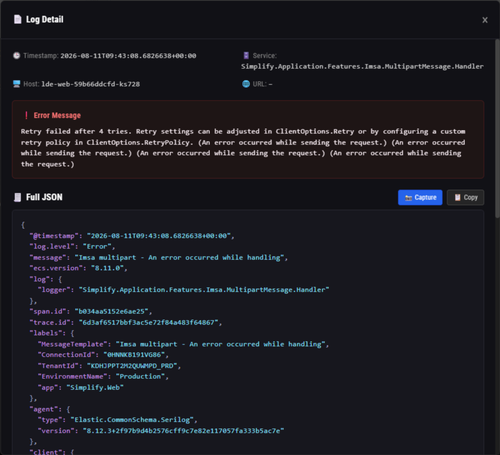Screen dimensions: 500x455
Task: Click the Service handler name text
Action: pyautogui.click(x=362, y=66)
